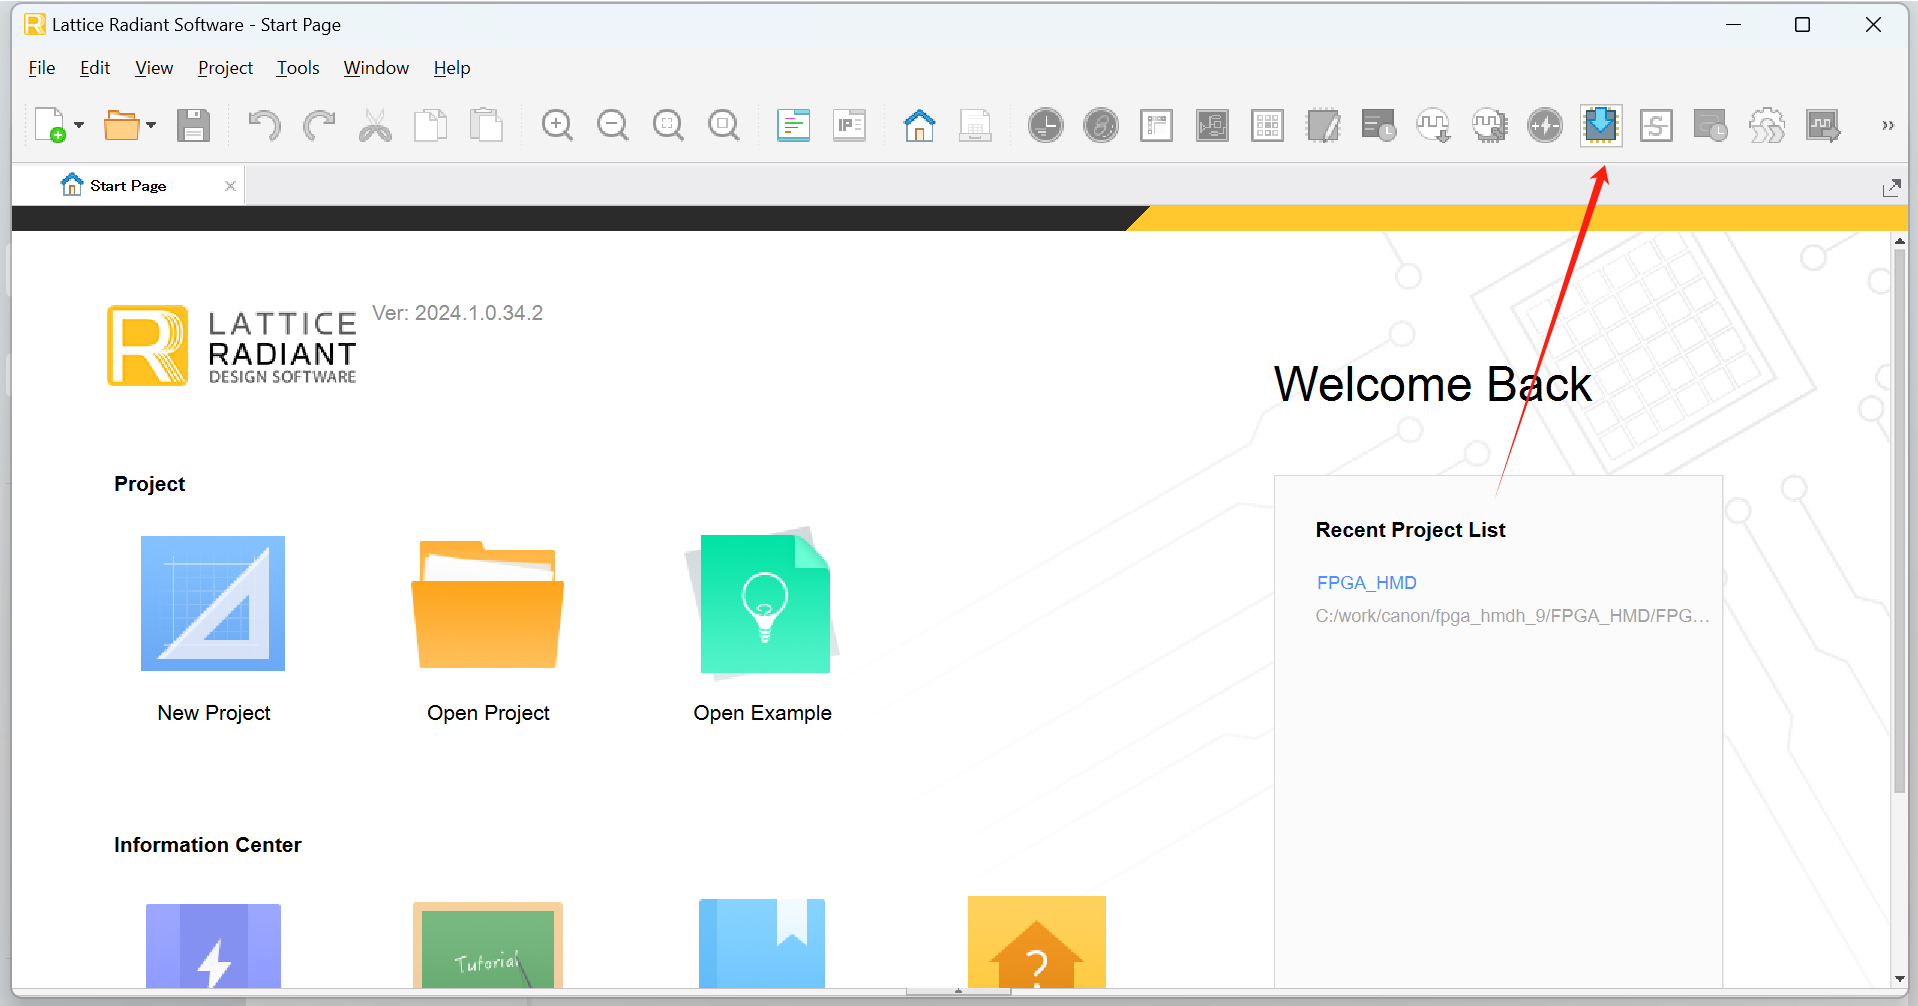Click the New file toolbar icon
The width and height of the screenshot is (1918, 1006).
[x=50, y=125]
